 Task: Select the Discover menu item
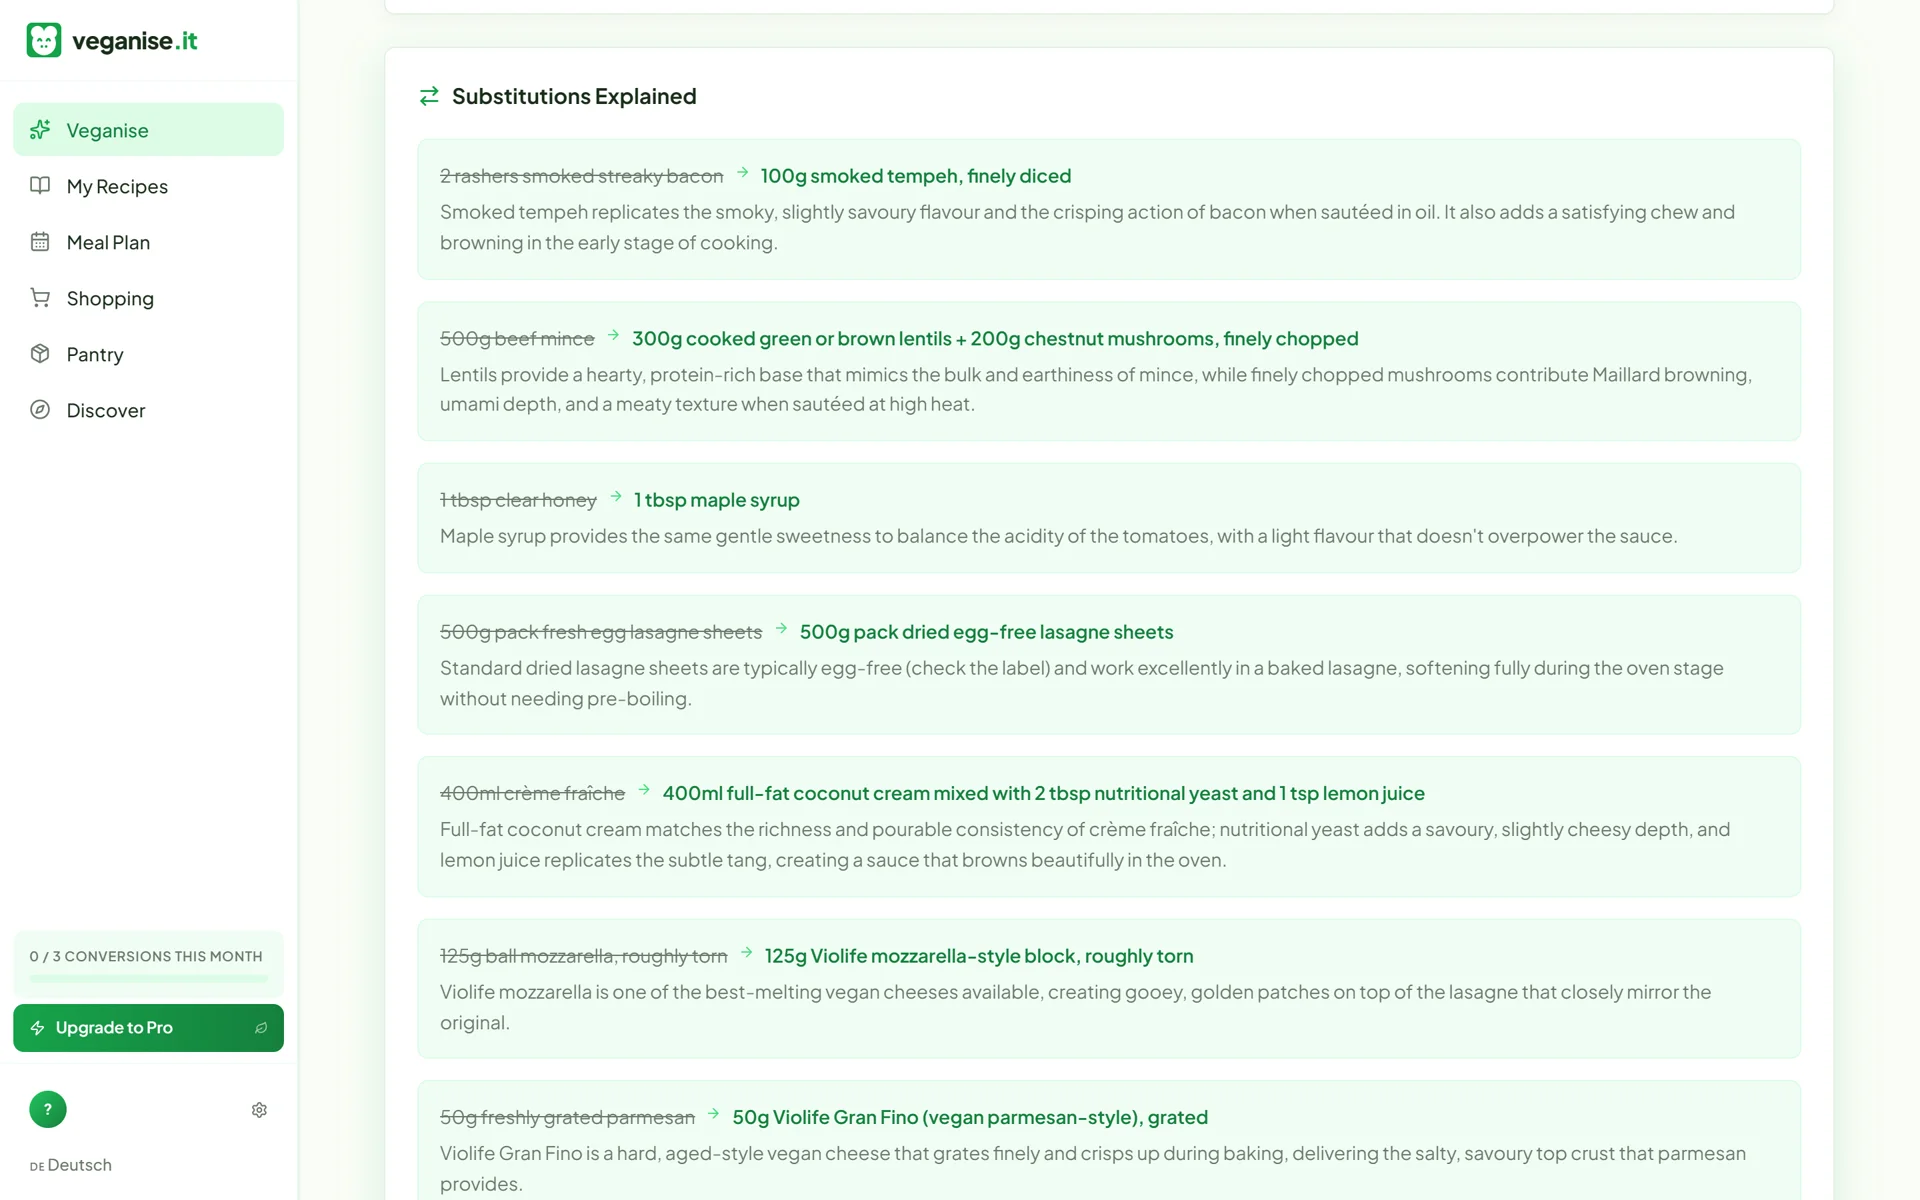148,410
